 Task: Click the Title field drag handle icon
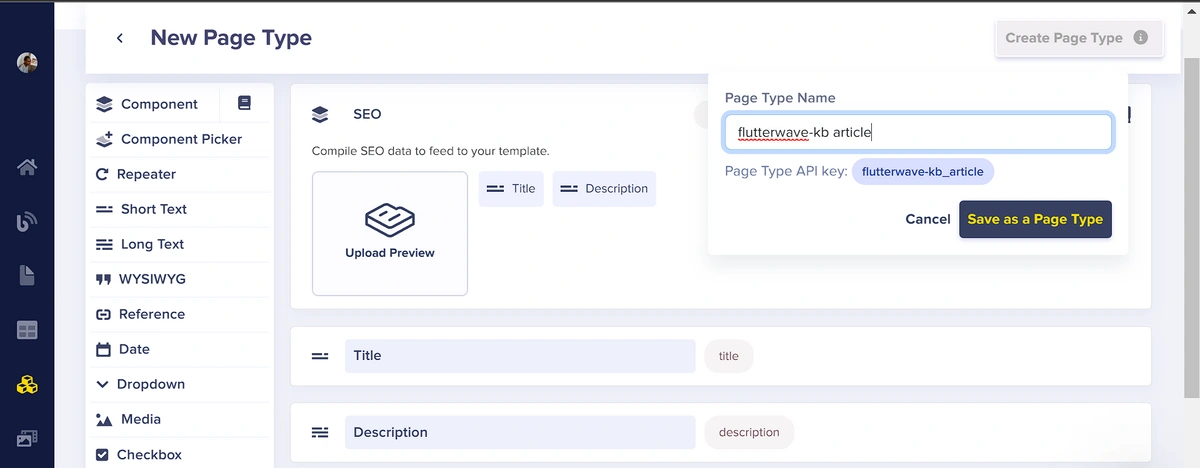tap(320, 356)
